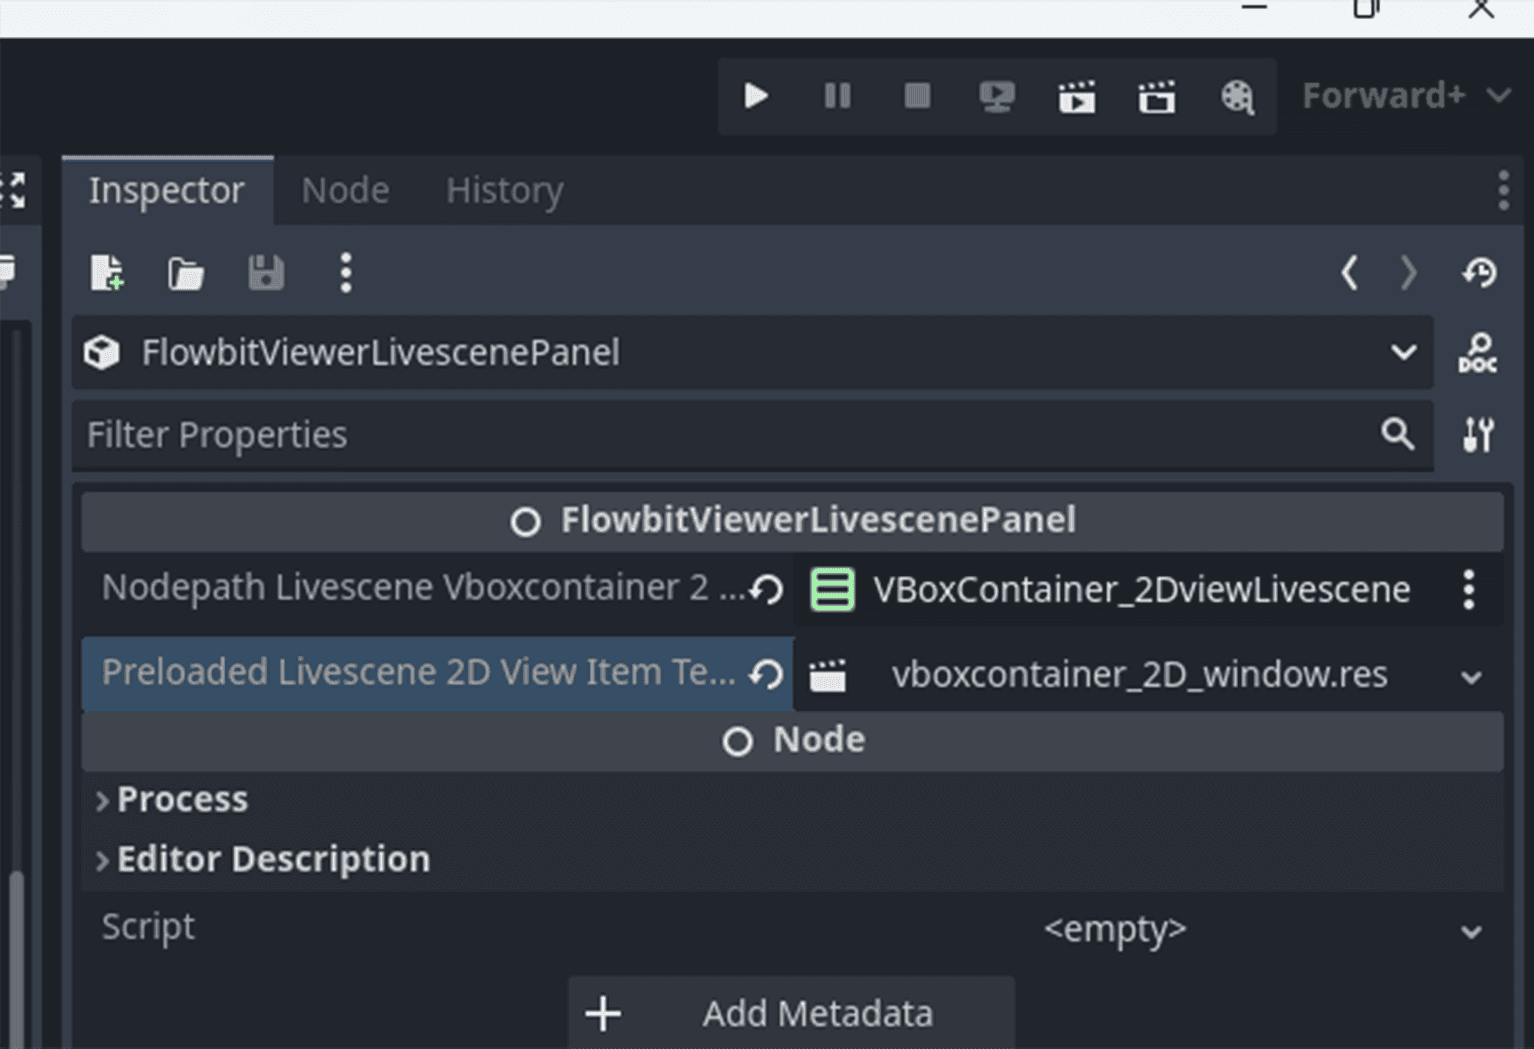The height and width of the screenshot is (1049, 1534).
Task: Open the Script empty dropdown
Action: click(1260, 929)
